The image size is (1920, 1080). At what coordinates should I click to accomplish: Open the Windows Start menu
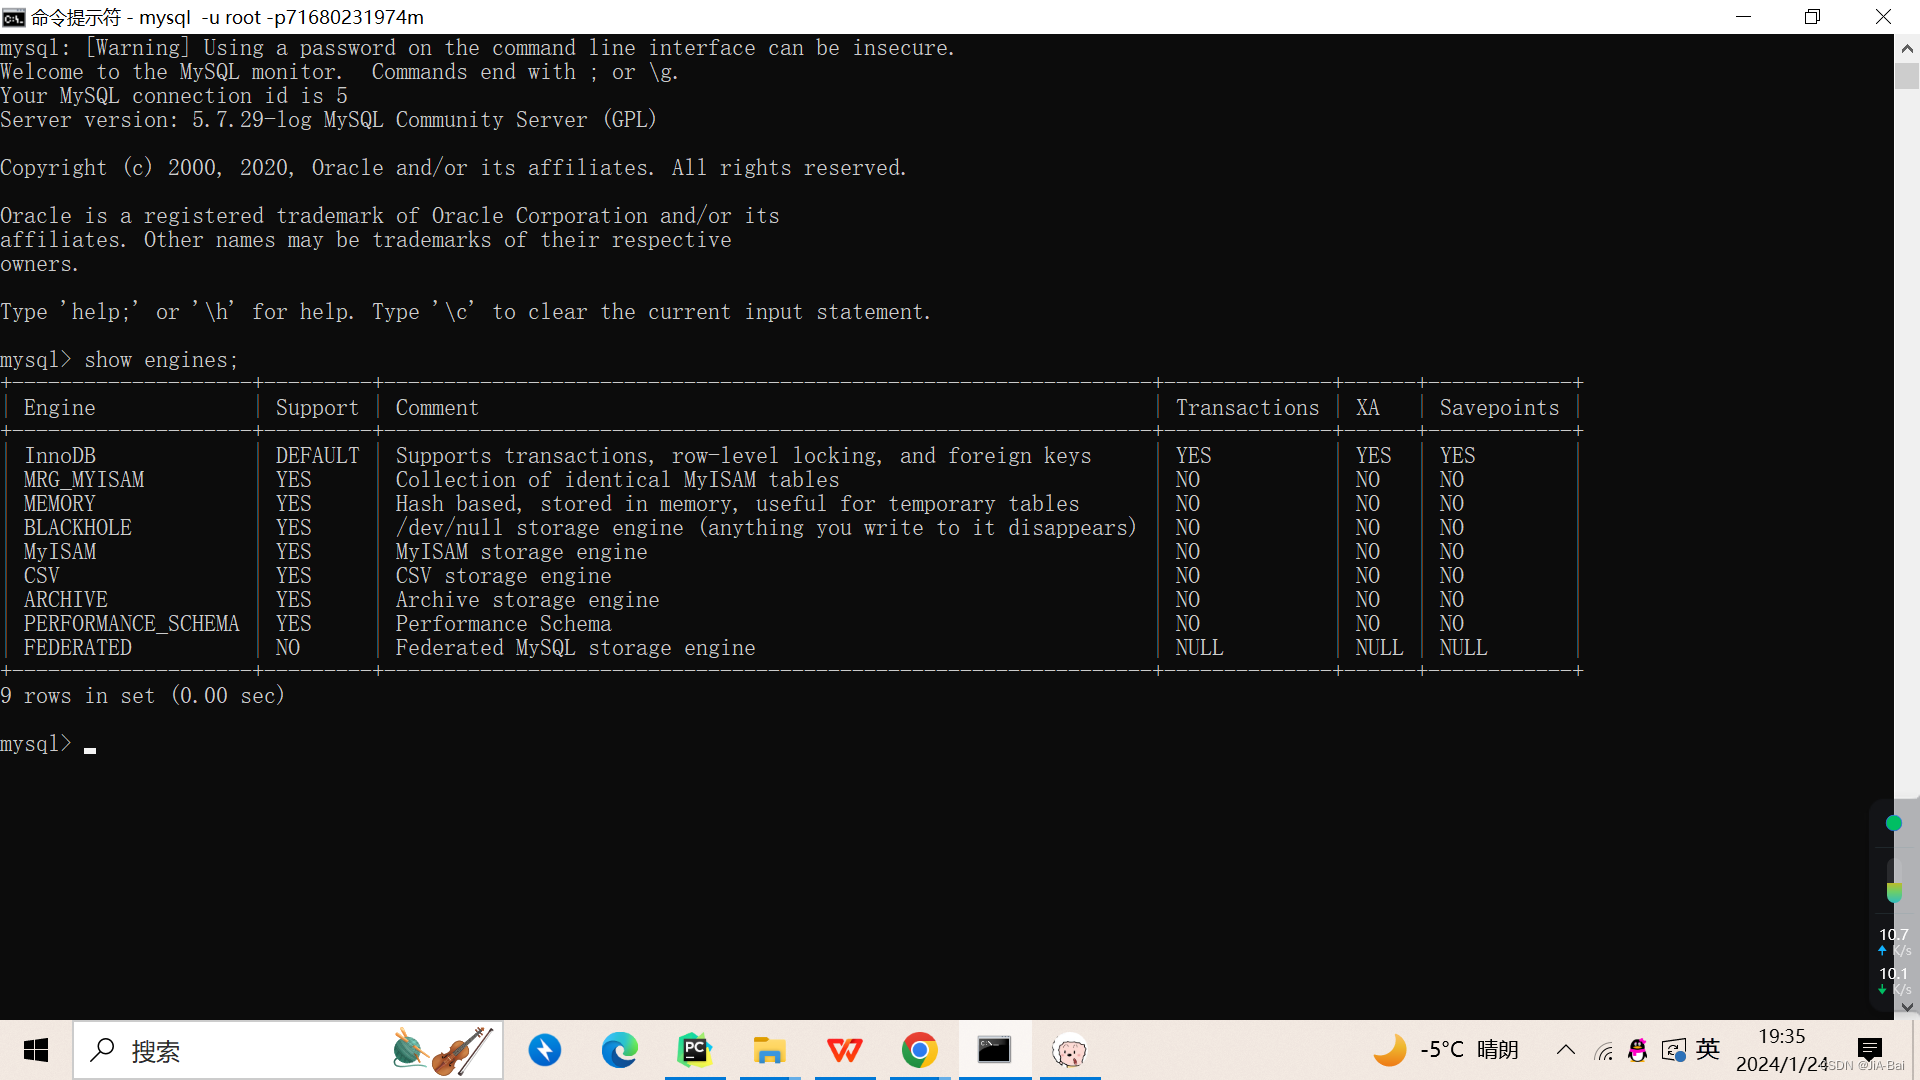pyautogui.click(x=36, y=1050)
